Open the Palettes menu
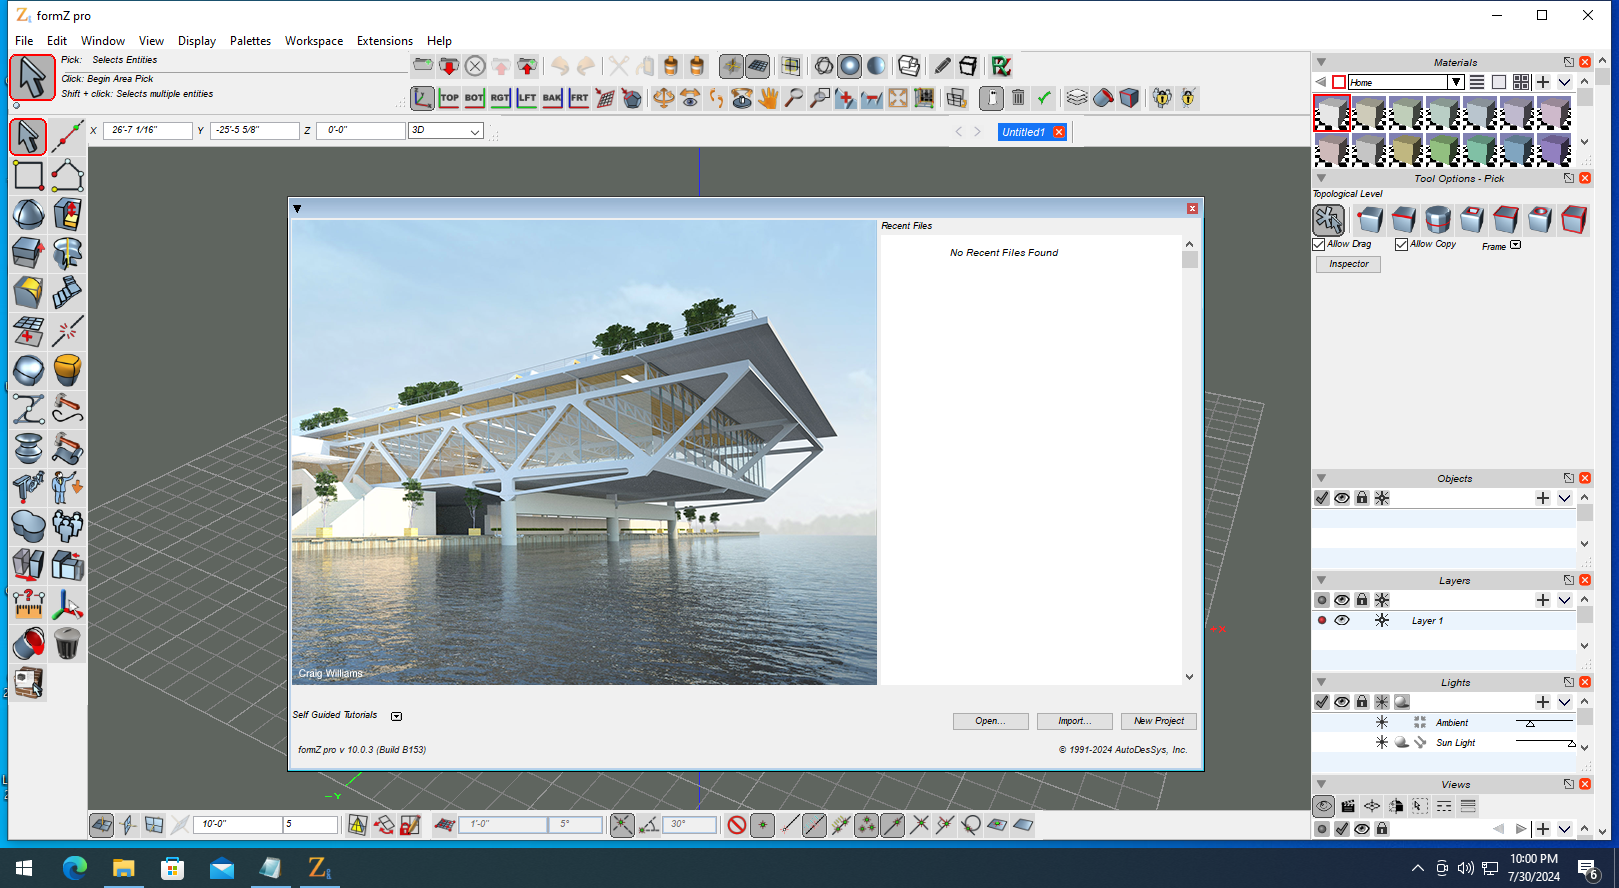Viewport: 1619px width, 888px height. (x=250, y=41)
